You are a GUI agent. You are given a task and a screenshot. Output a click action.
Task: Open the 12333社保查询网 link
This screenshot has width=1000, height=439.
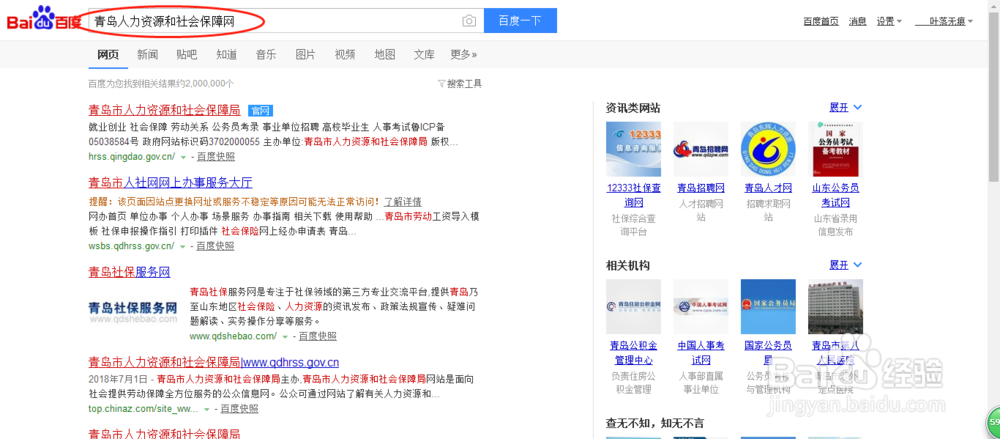633,195
